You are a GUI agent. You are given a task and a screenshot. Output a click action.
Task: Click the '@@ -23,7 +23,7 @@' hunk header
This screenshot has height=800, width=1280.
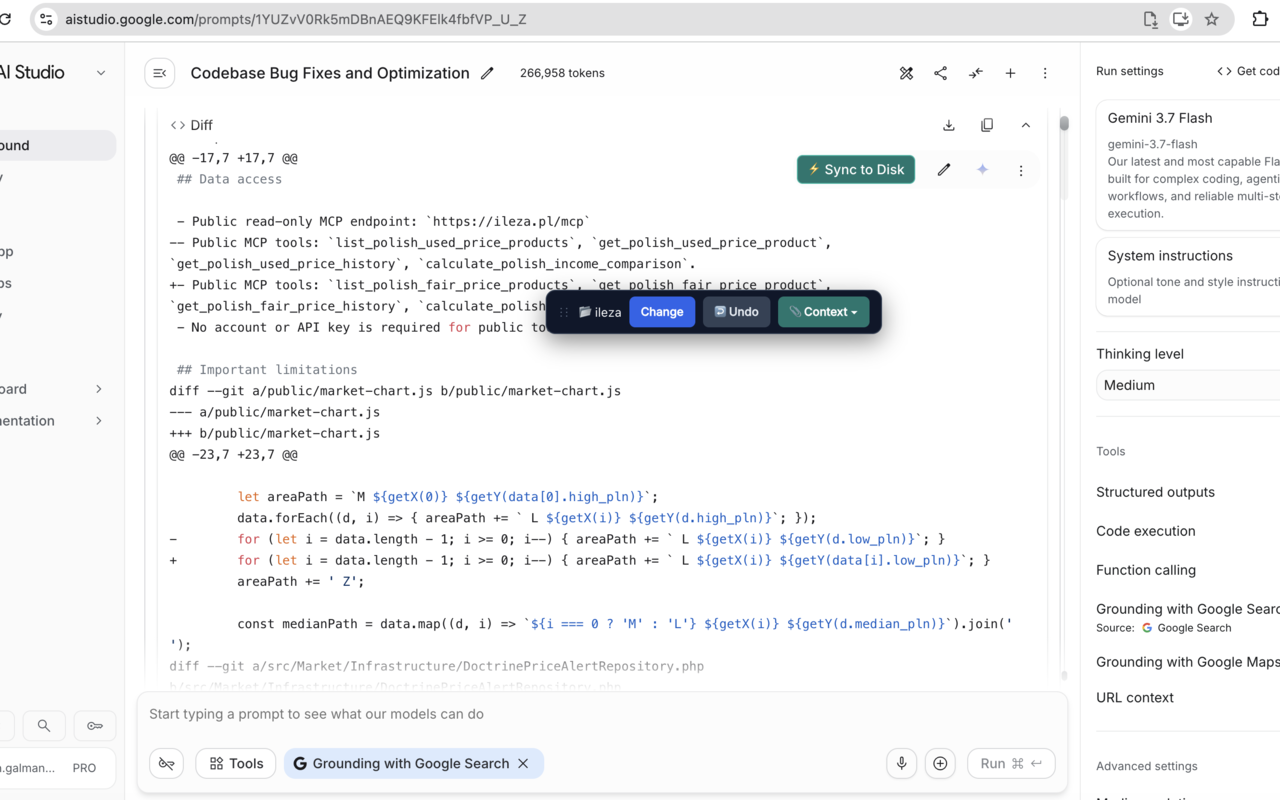click(233, 454)
